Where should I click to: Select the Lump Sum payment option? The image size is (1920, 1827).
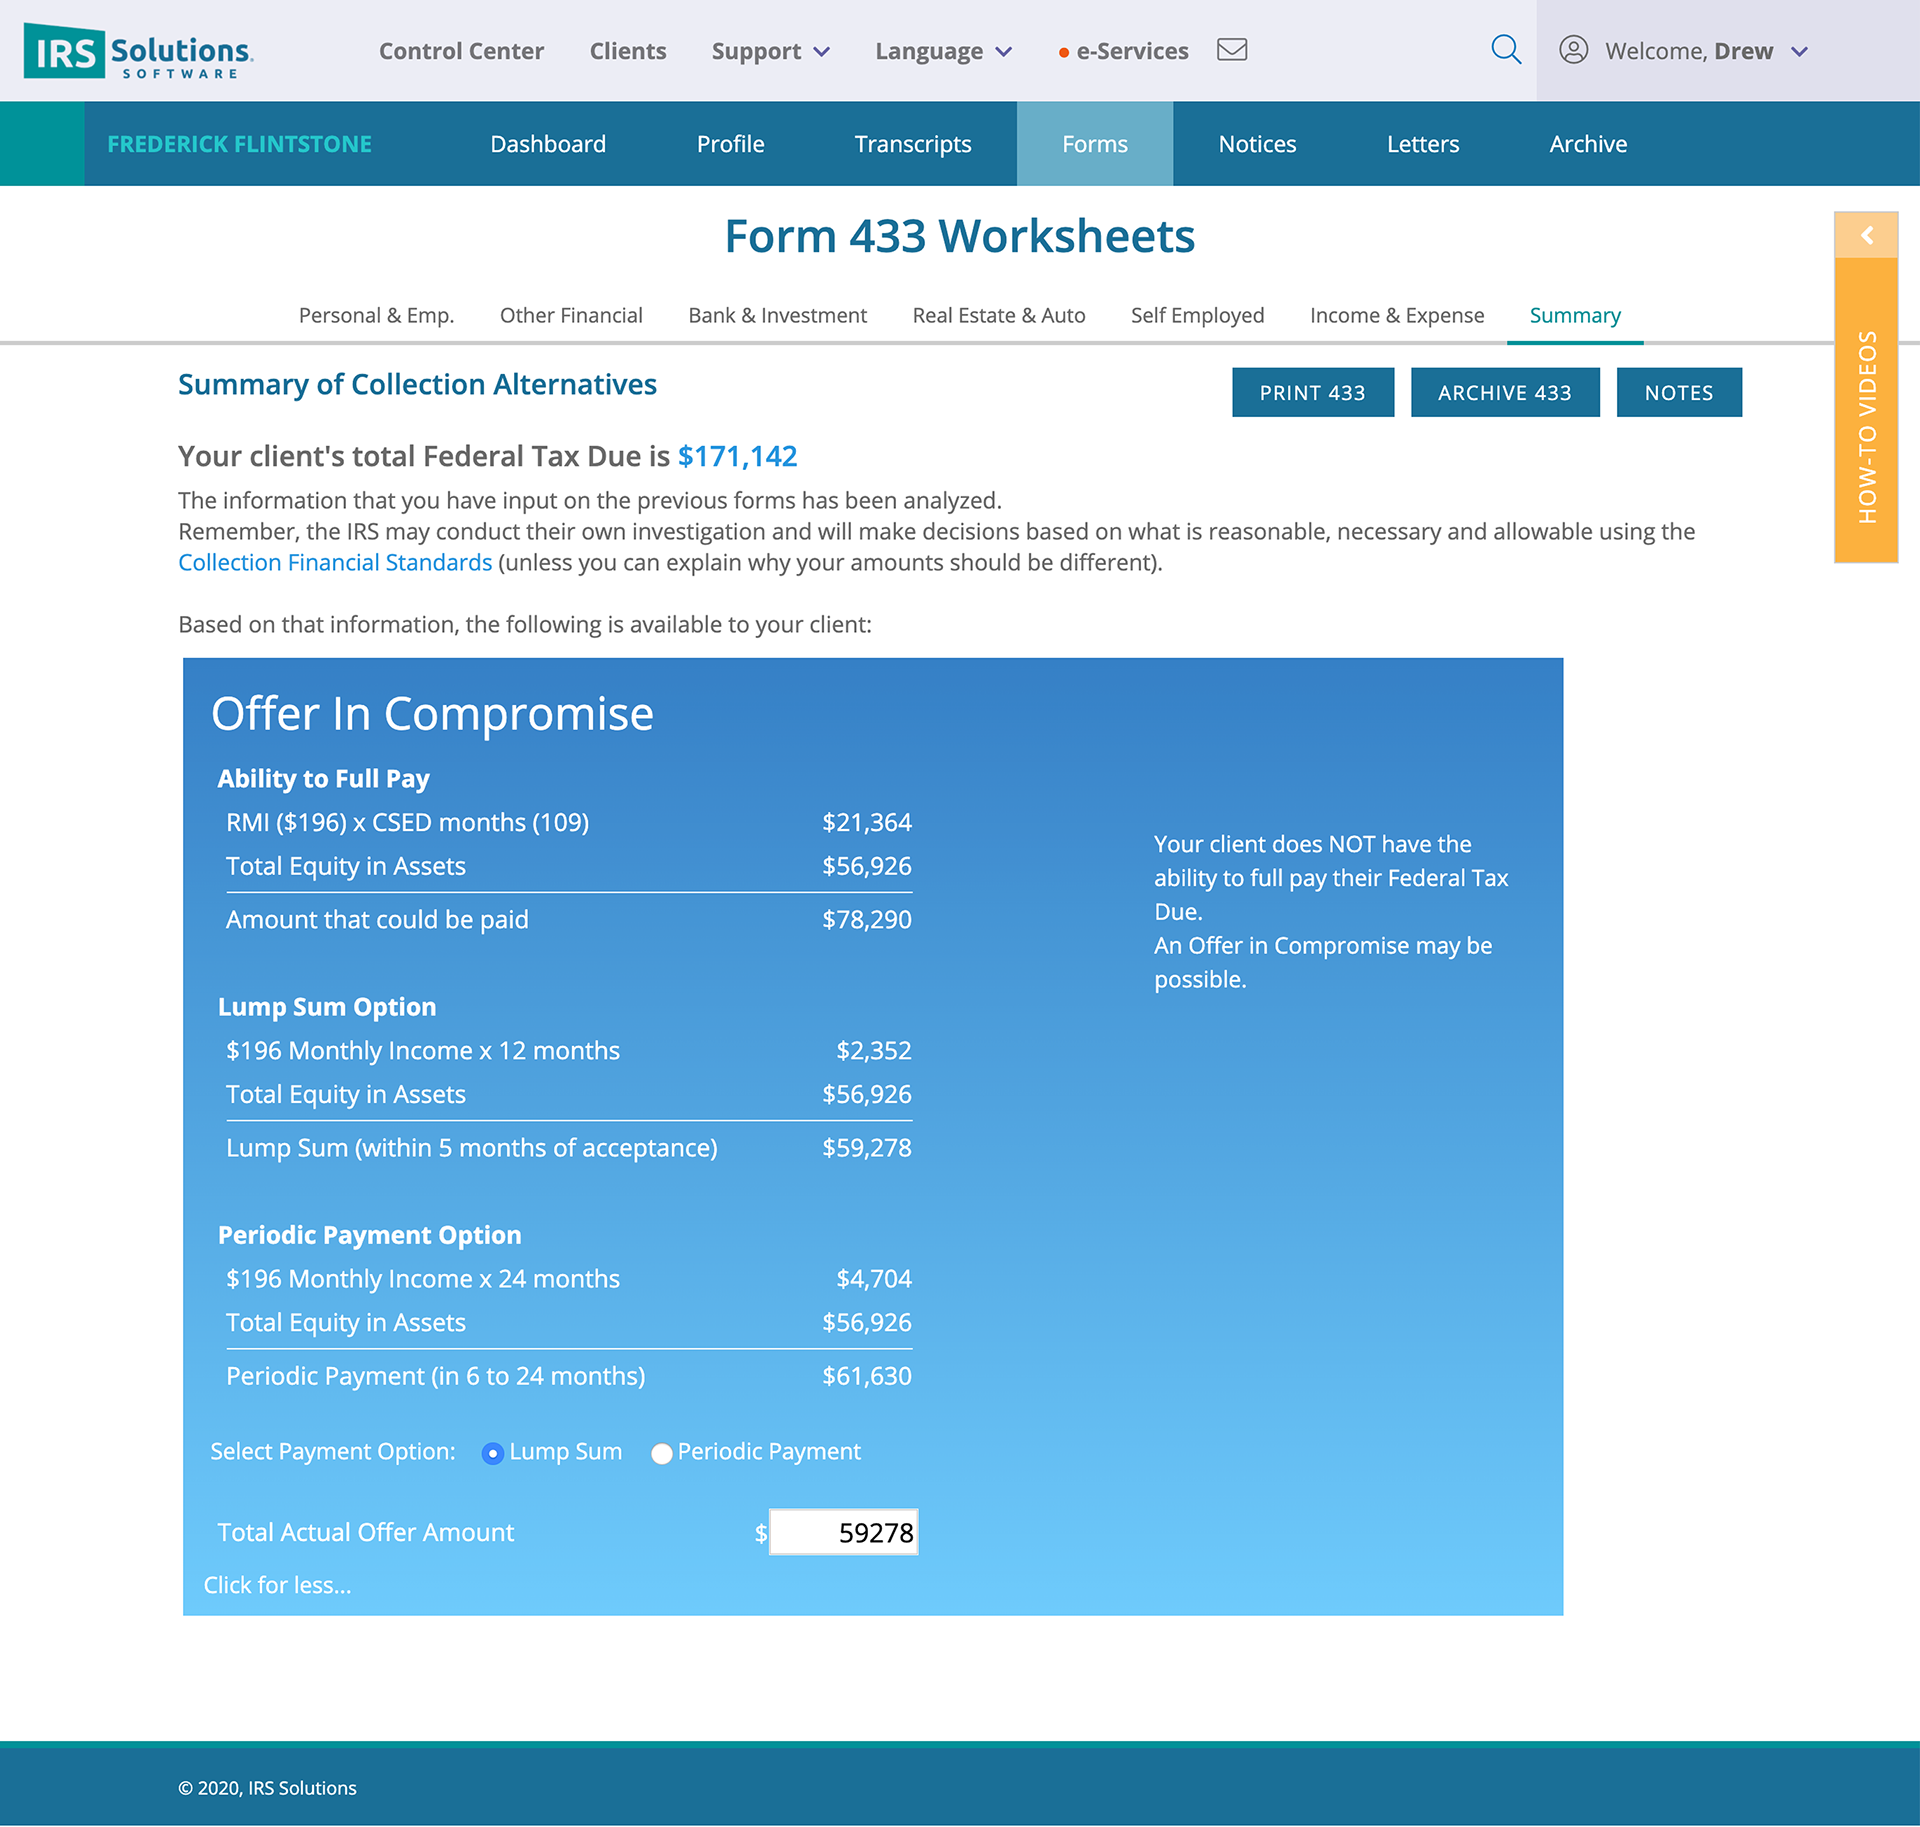[492, 1453]
